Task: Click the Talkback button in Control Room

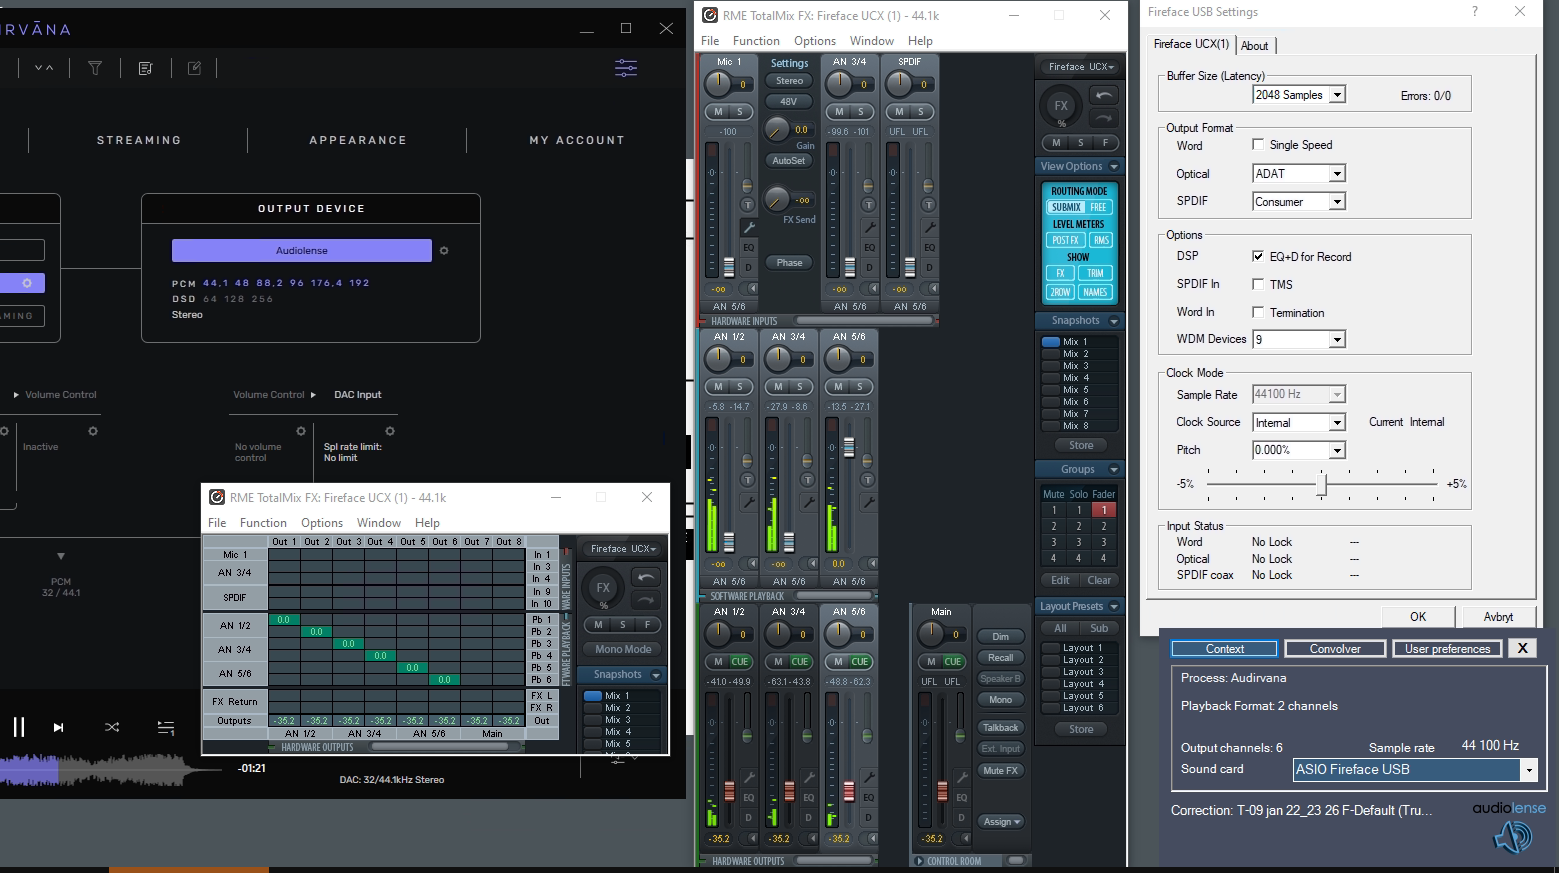Action: pos(1001,728)
